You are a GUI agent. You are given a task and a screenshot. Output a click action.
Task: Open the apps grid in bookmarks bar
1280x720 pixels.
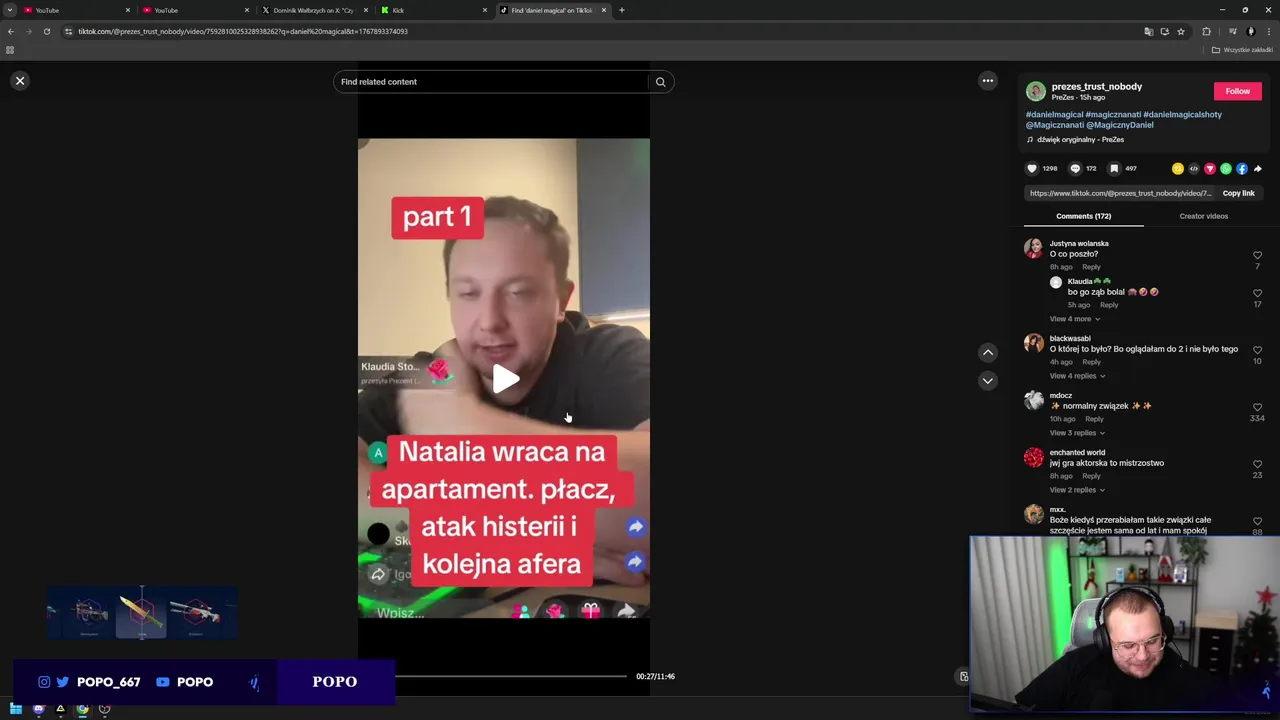tap(10, 50)
